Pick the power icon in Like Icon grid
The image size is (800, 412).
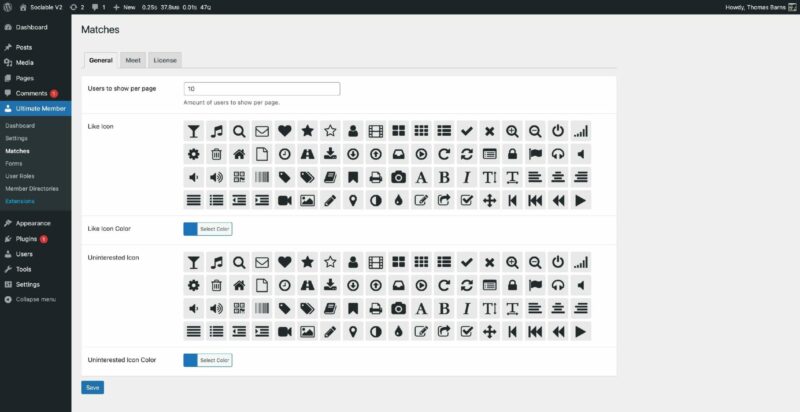pos(558,131)
